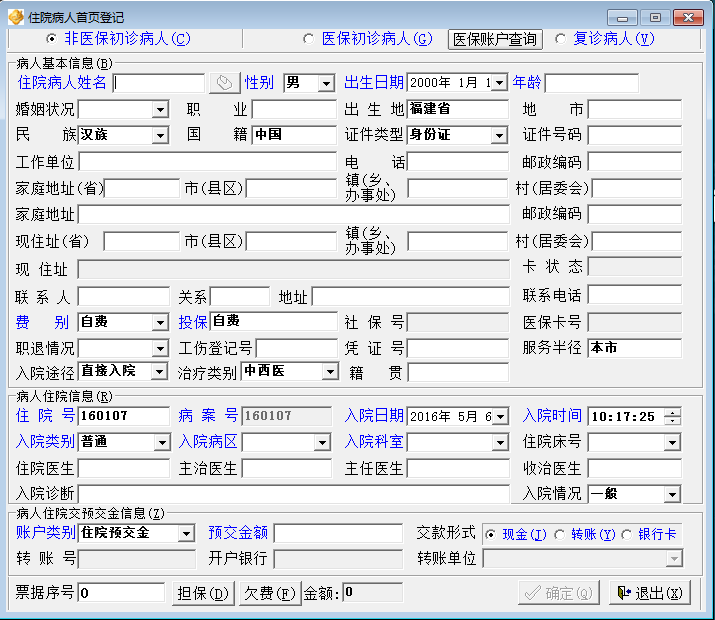Expand the 职退情况 dropdown

coord(160,349)
